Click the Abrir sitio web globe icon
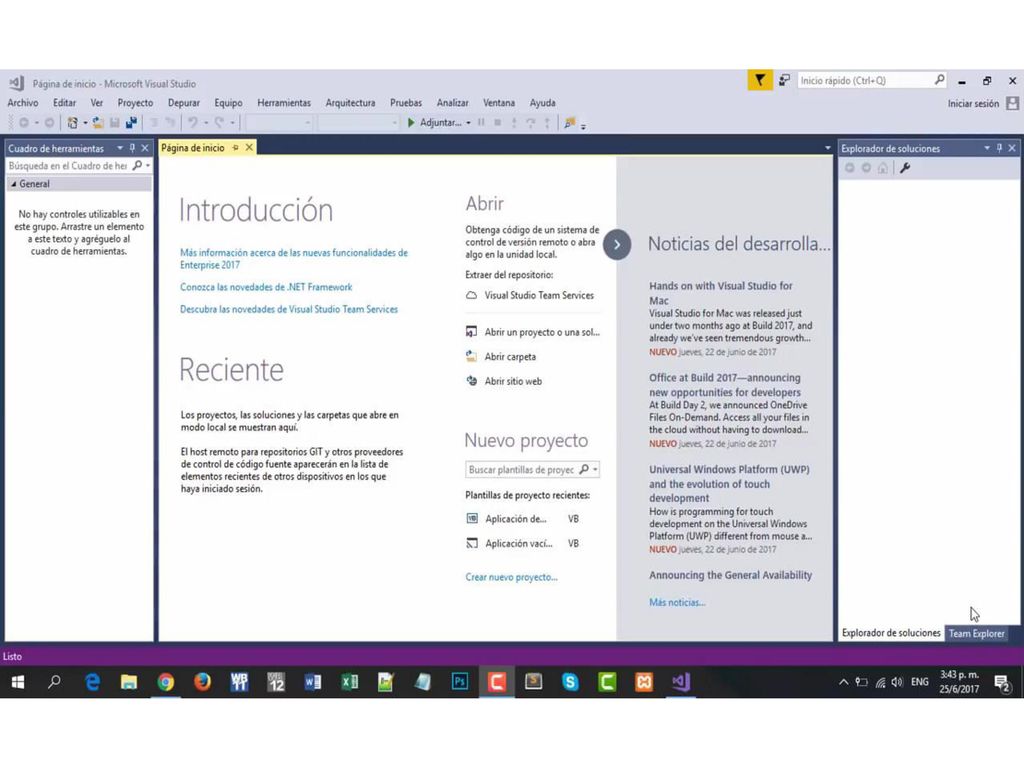Image resolution: width=1024 pixels, height=768 pixels. tap(472, 381)
